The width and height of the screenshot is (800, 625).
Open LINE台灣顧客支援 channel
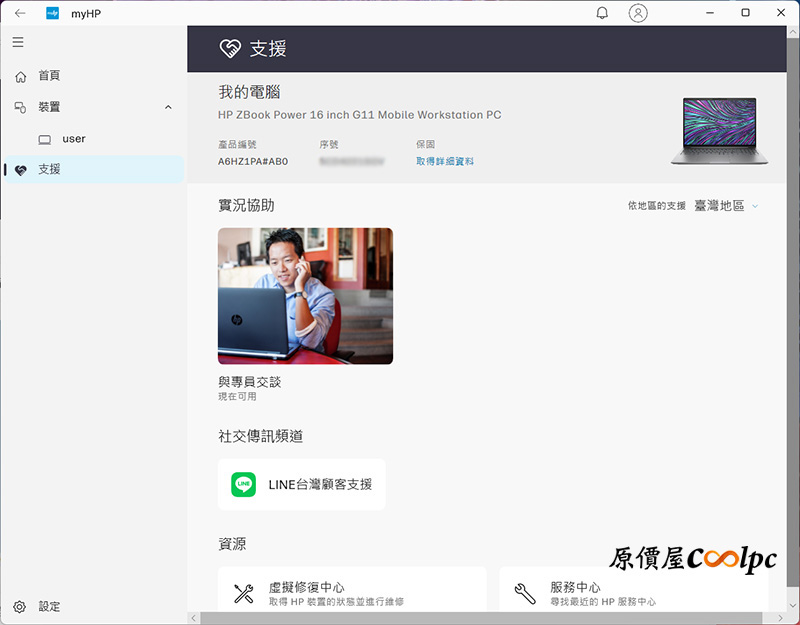(x=302, y=484)
